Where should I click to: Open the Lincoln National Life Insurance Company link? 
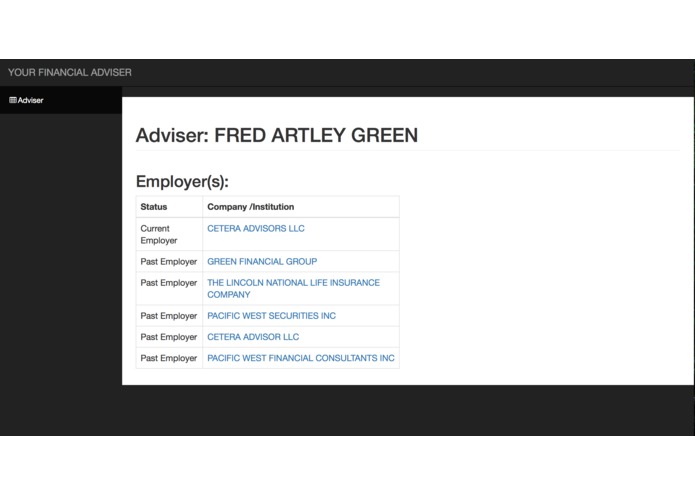pyautogui.click(x=293, y=288)
